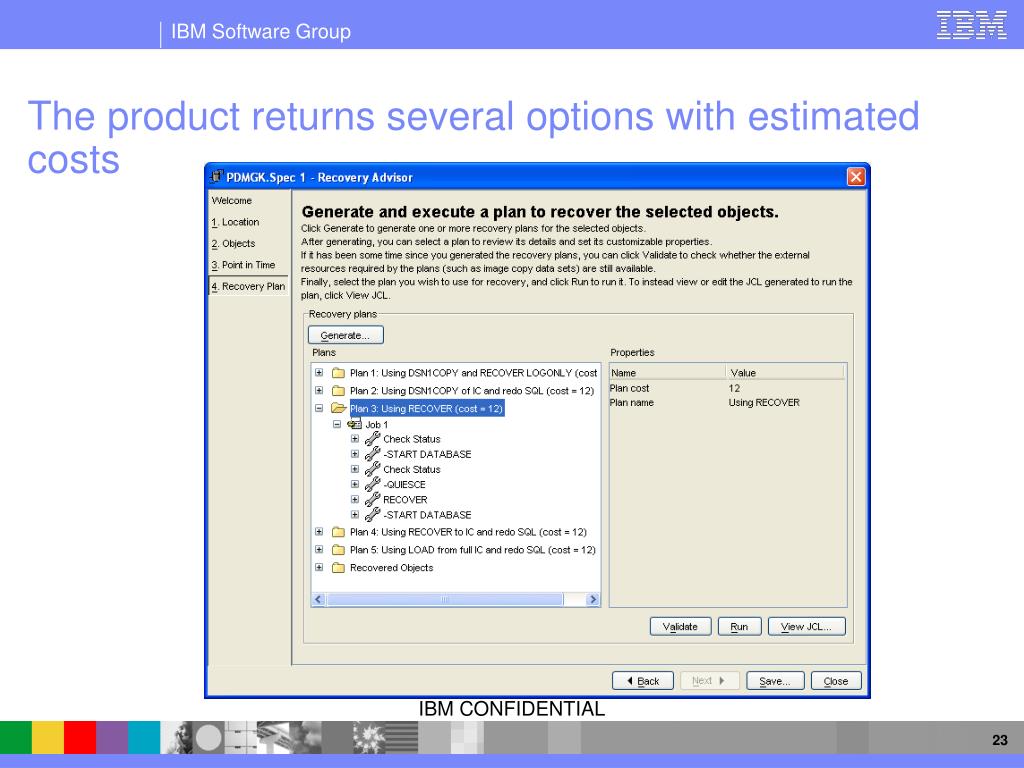This screenshot has height=768, width=1024.
Task: Click the Plan 4 folder icon
Action: pos(338,532)
